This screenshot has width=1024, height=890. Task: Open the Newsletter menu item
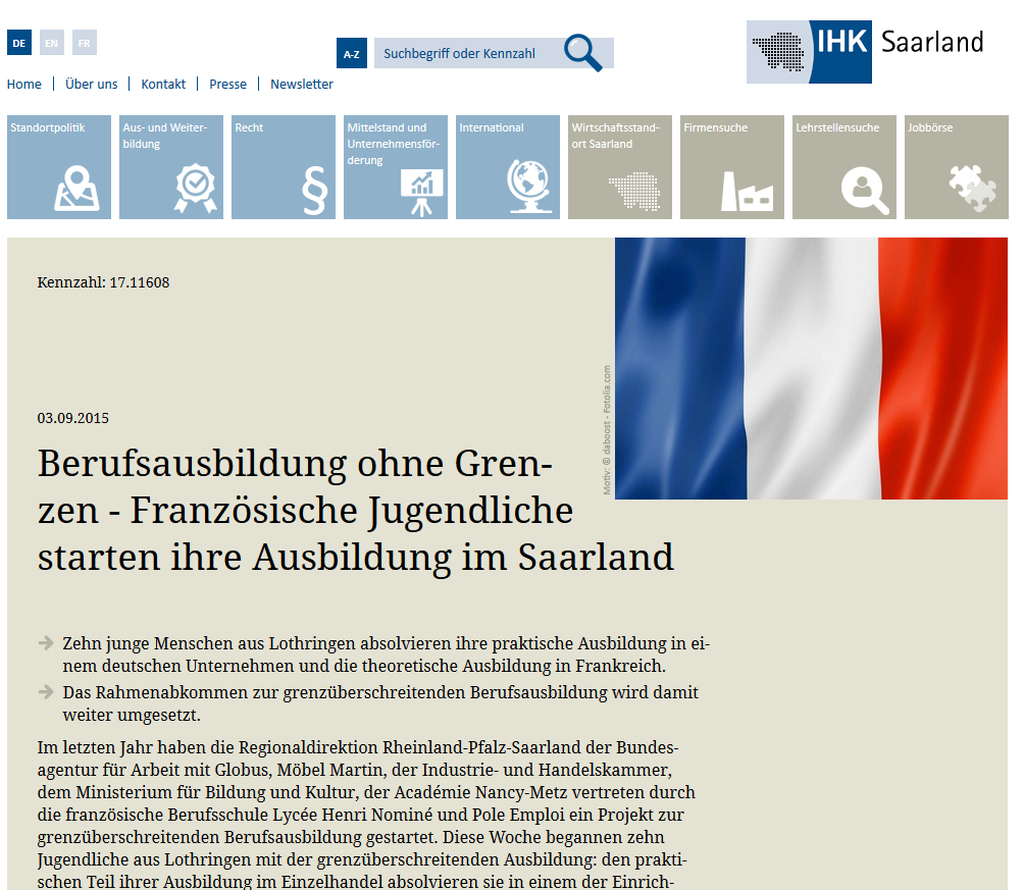point(302,84)
